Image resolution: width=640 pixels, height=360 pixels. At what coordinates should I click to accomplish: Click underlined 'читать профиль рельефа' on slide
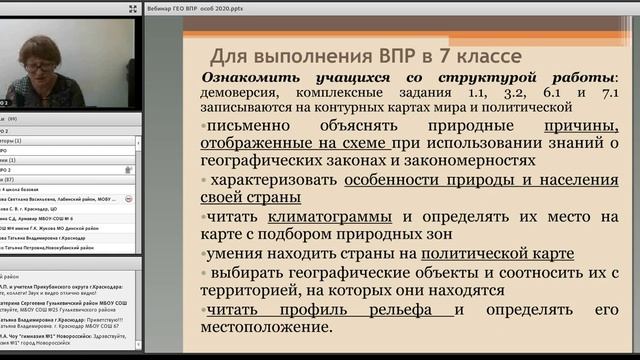coord(320,310)
